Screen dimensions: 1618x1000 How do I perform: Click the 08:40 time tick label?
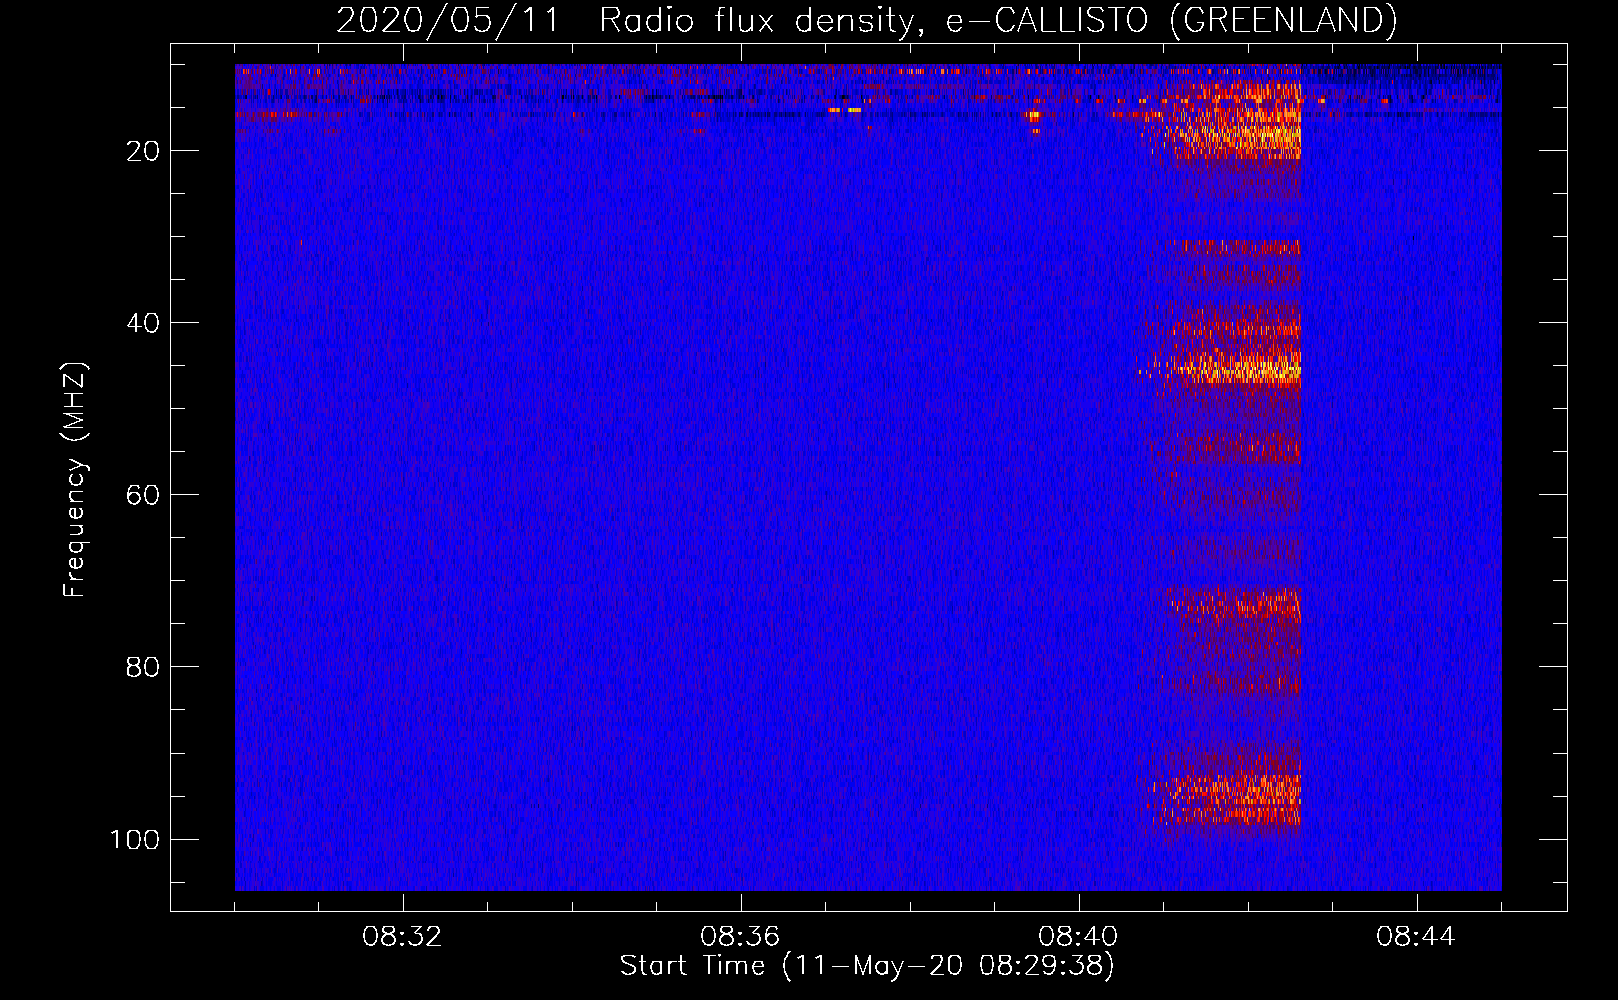click(1079, 937)
